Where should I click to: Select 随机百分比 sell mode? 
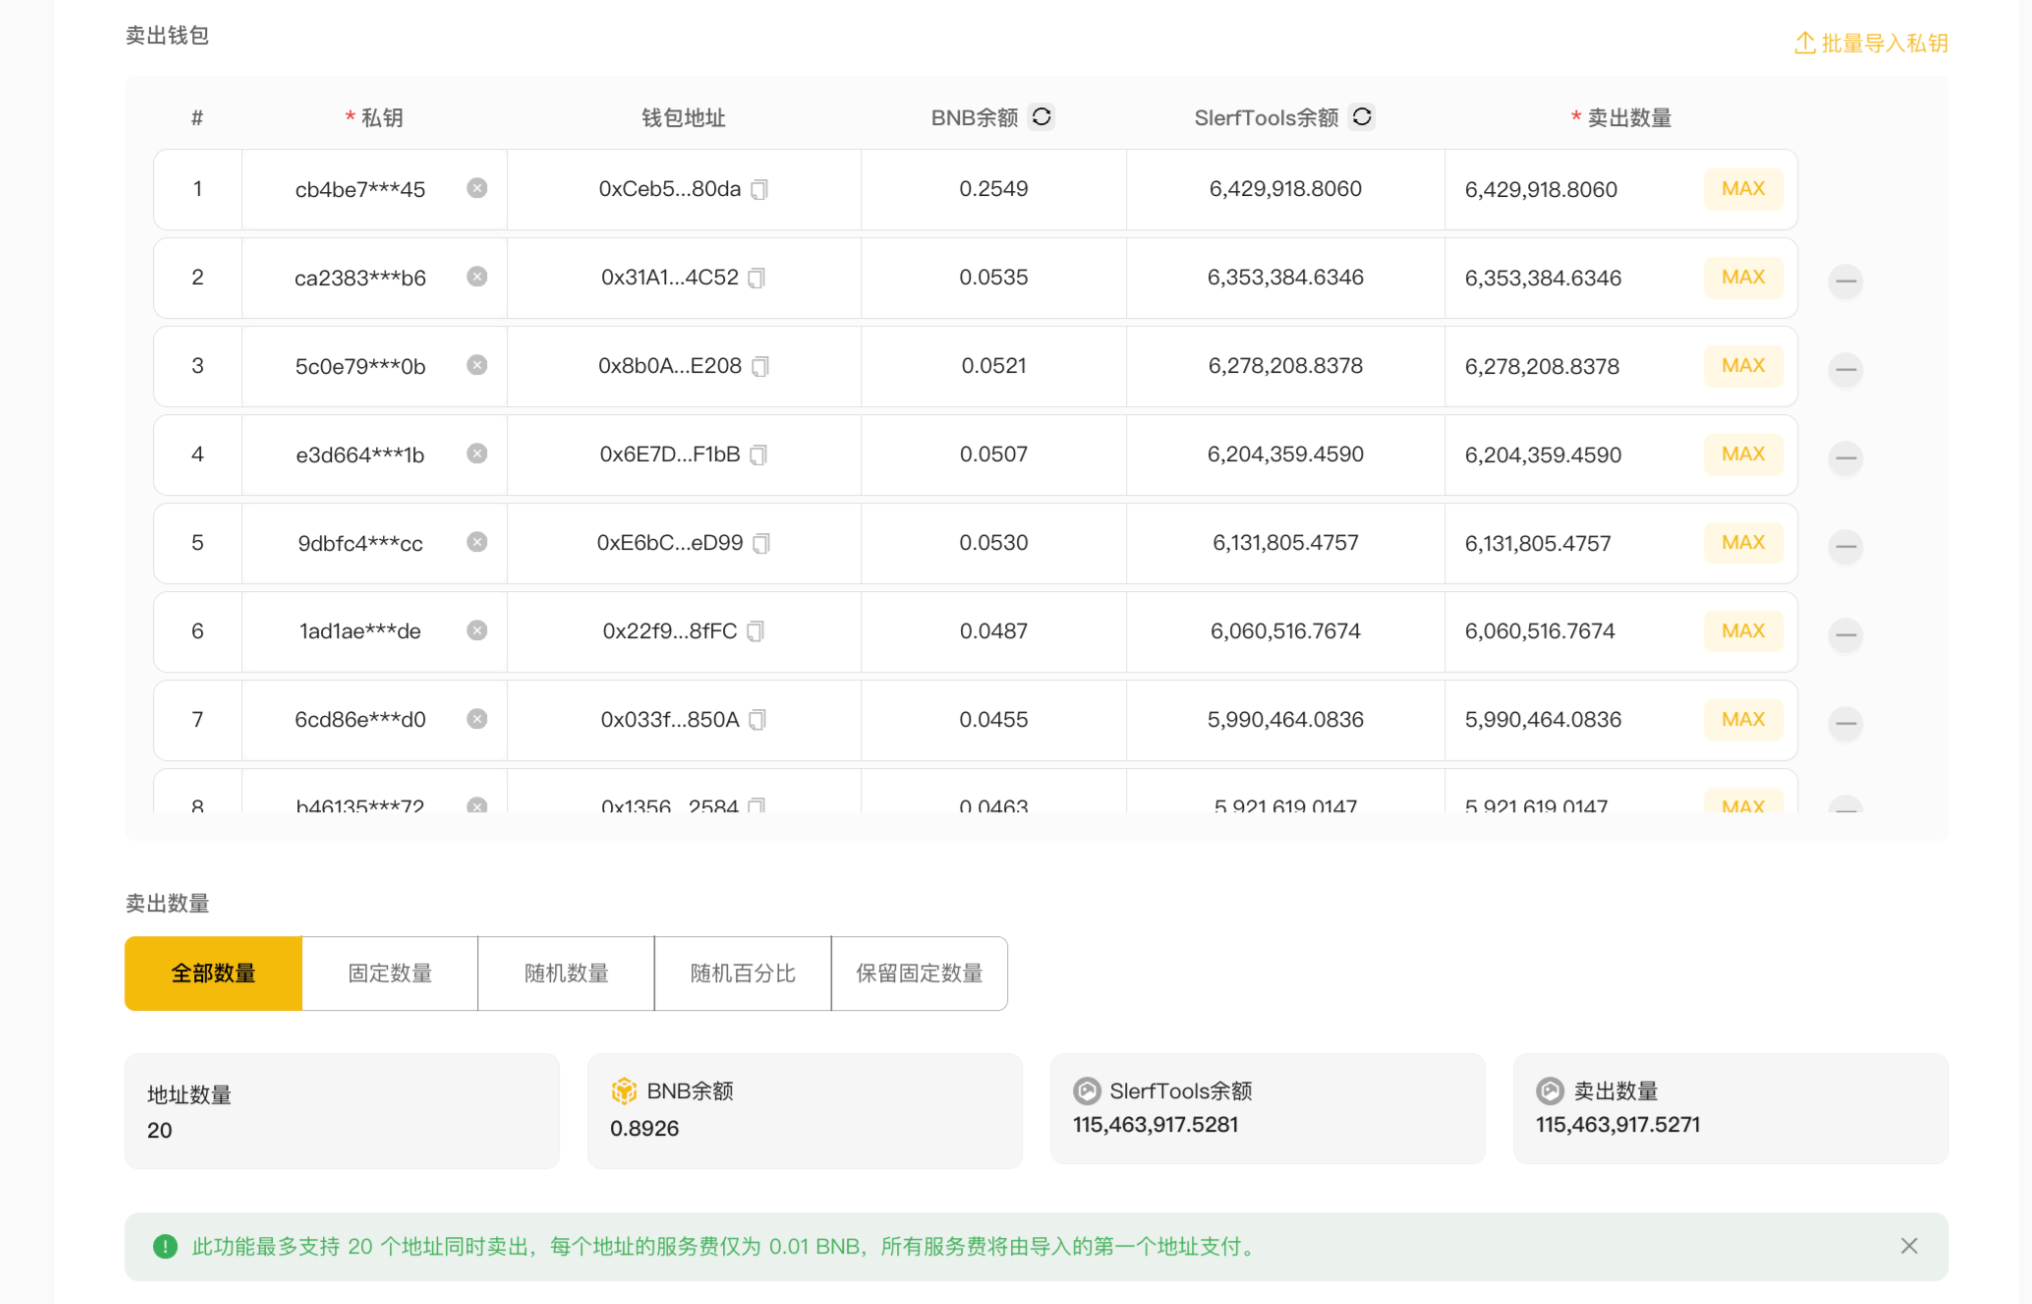(742, 973)
